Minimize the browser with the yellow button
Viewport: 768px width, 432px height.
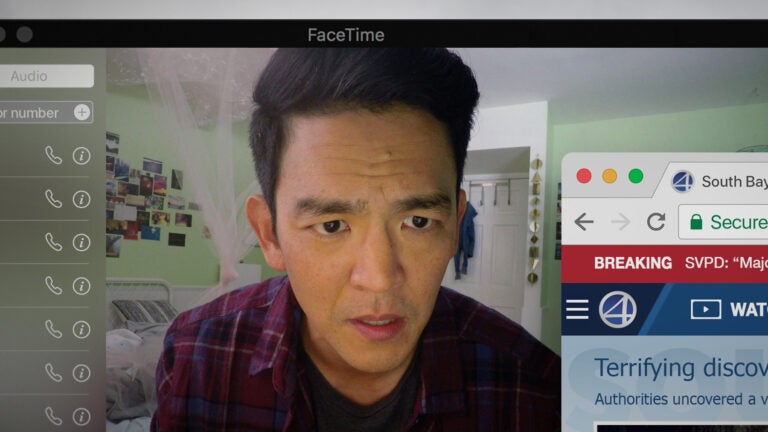[609, 176]
